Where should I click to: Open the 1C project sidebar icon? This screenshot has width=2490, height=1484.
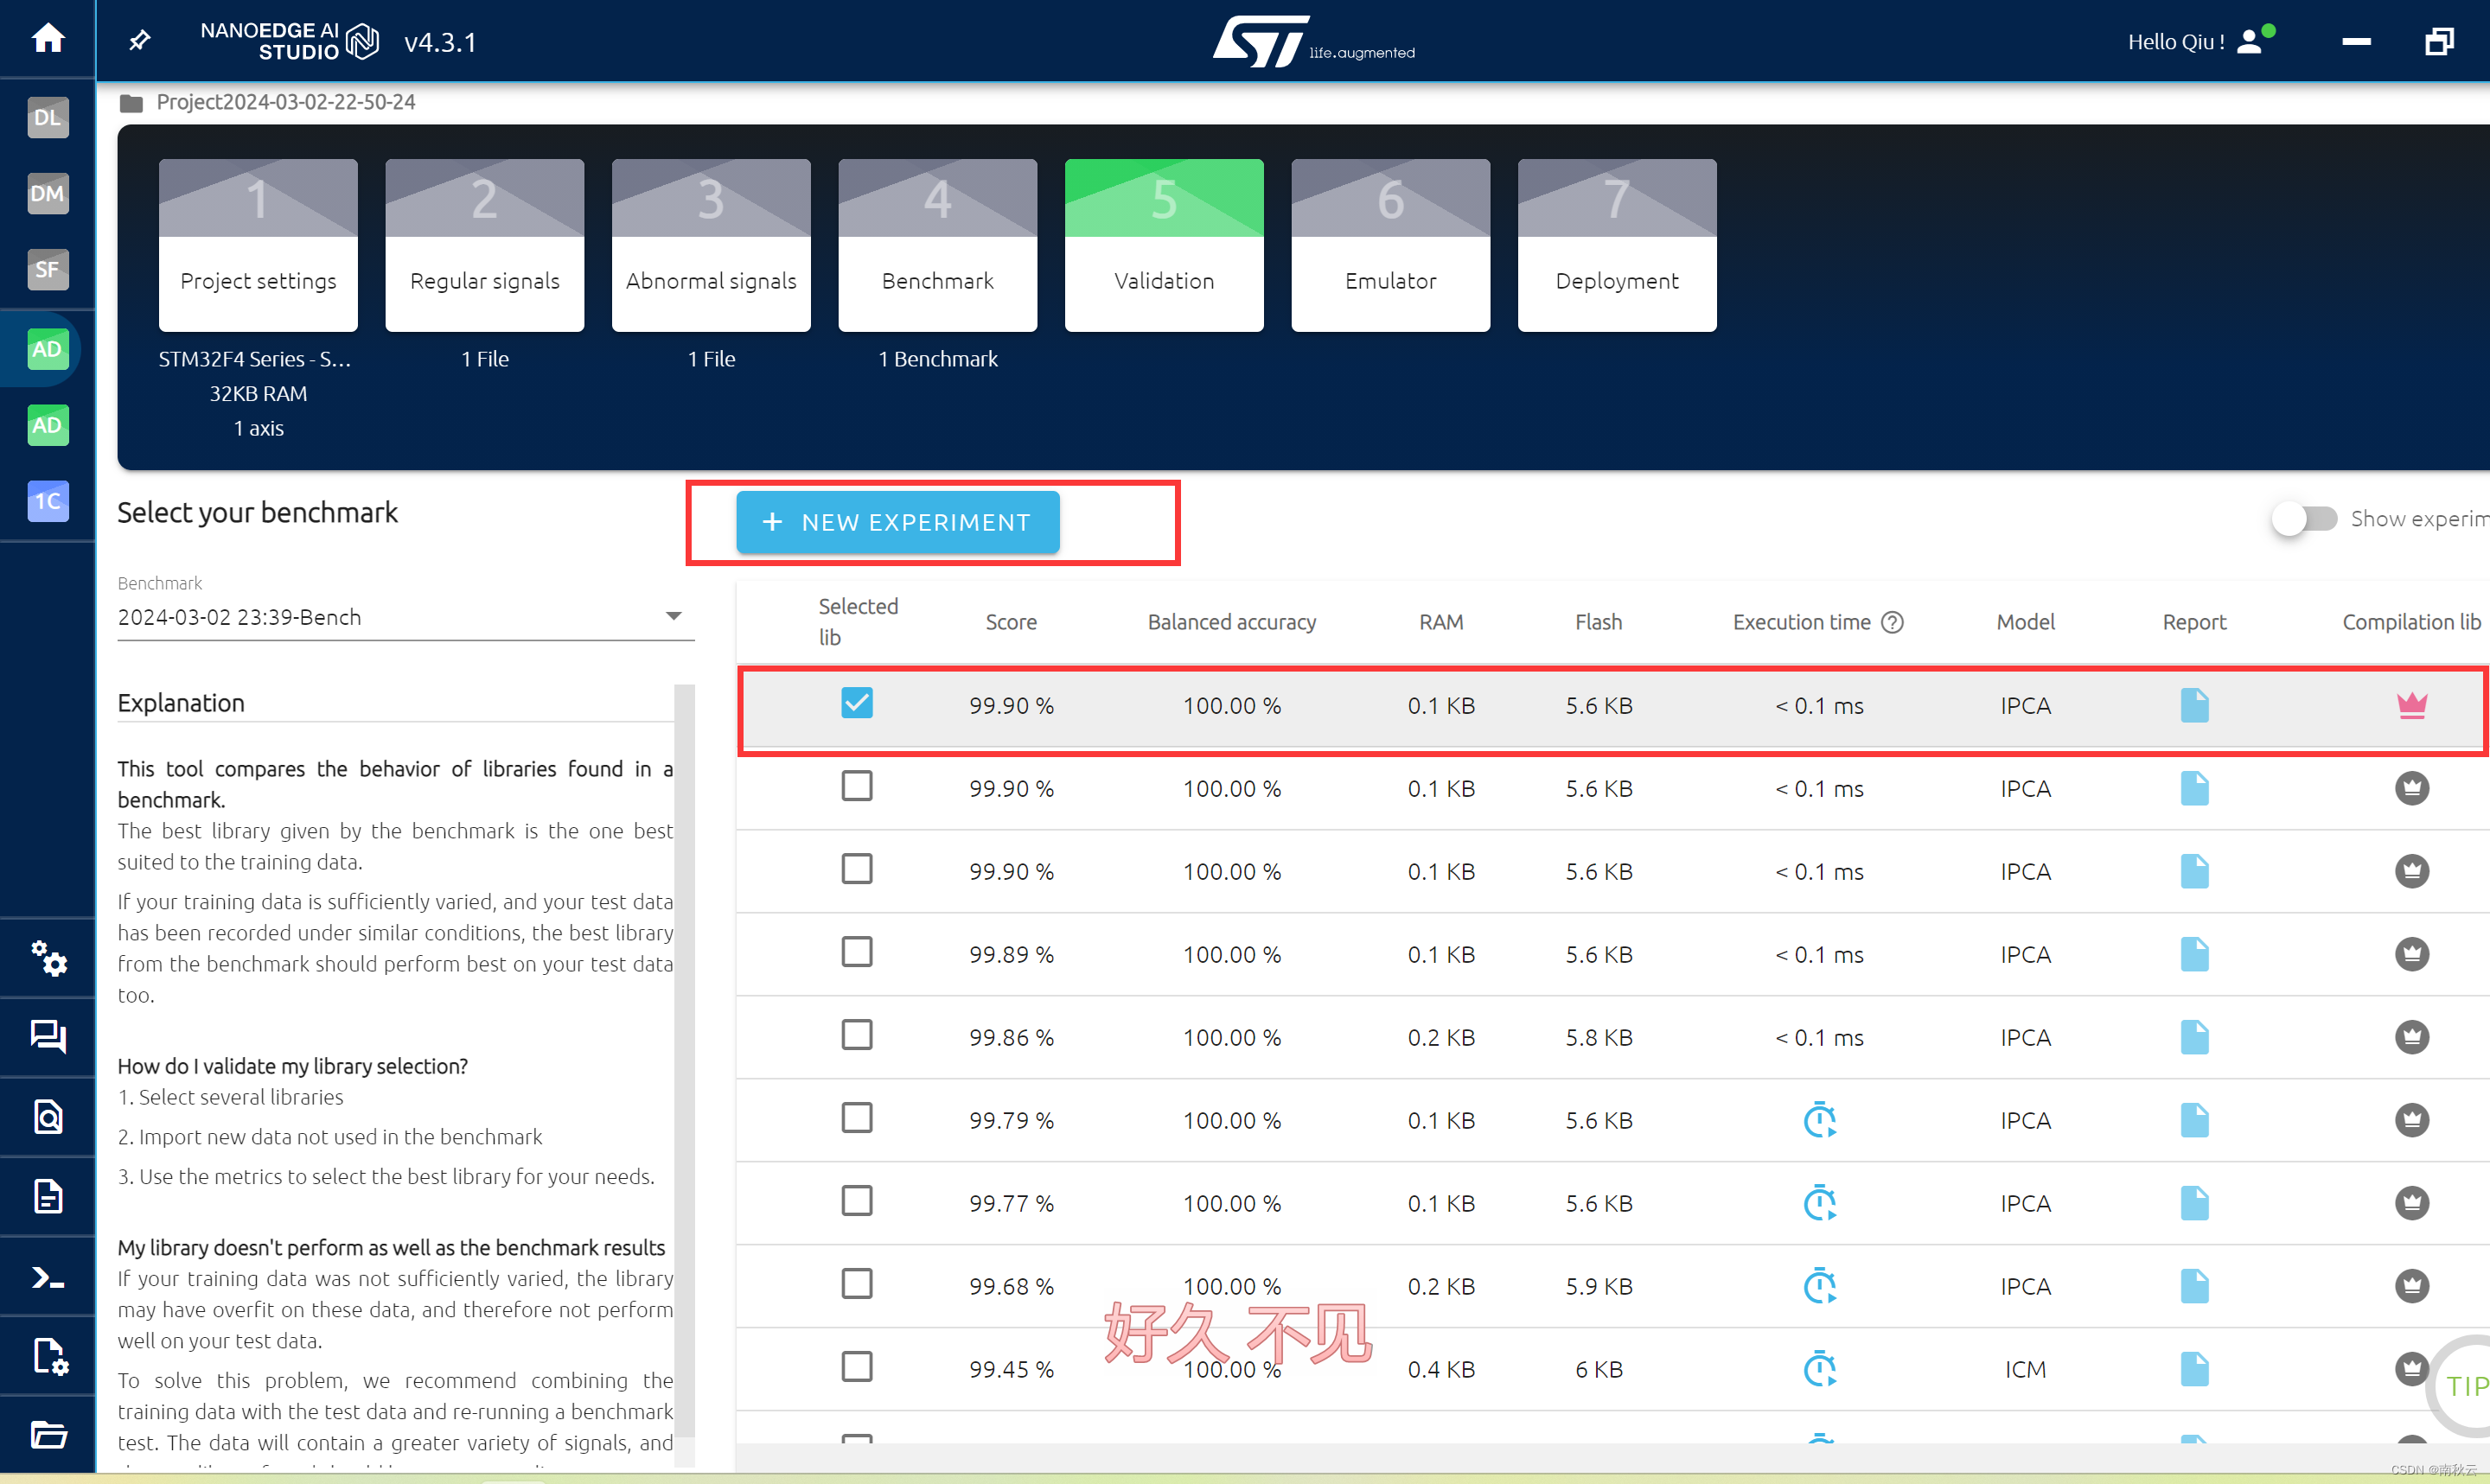click(x=47, y=501)
